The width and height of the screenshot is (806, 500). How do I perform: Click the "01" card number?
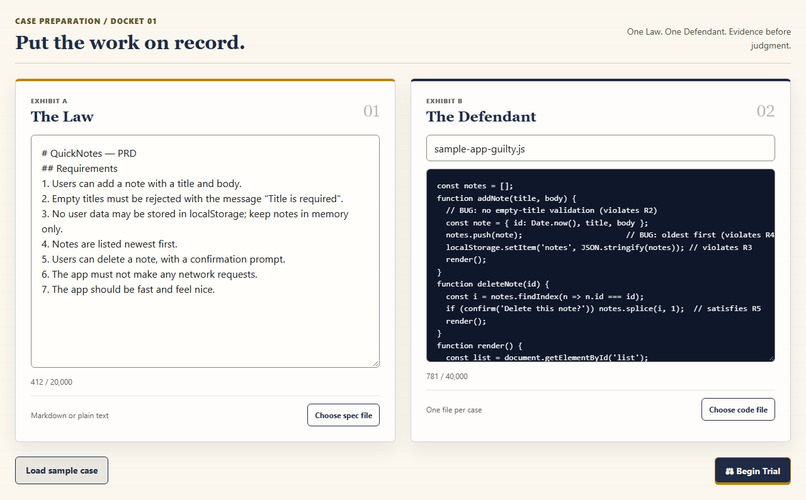[371, 111]
